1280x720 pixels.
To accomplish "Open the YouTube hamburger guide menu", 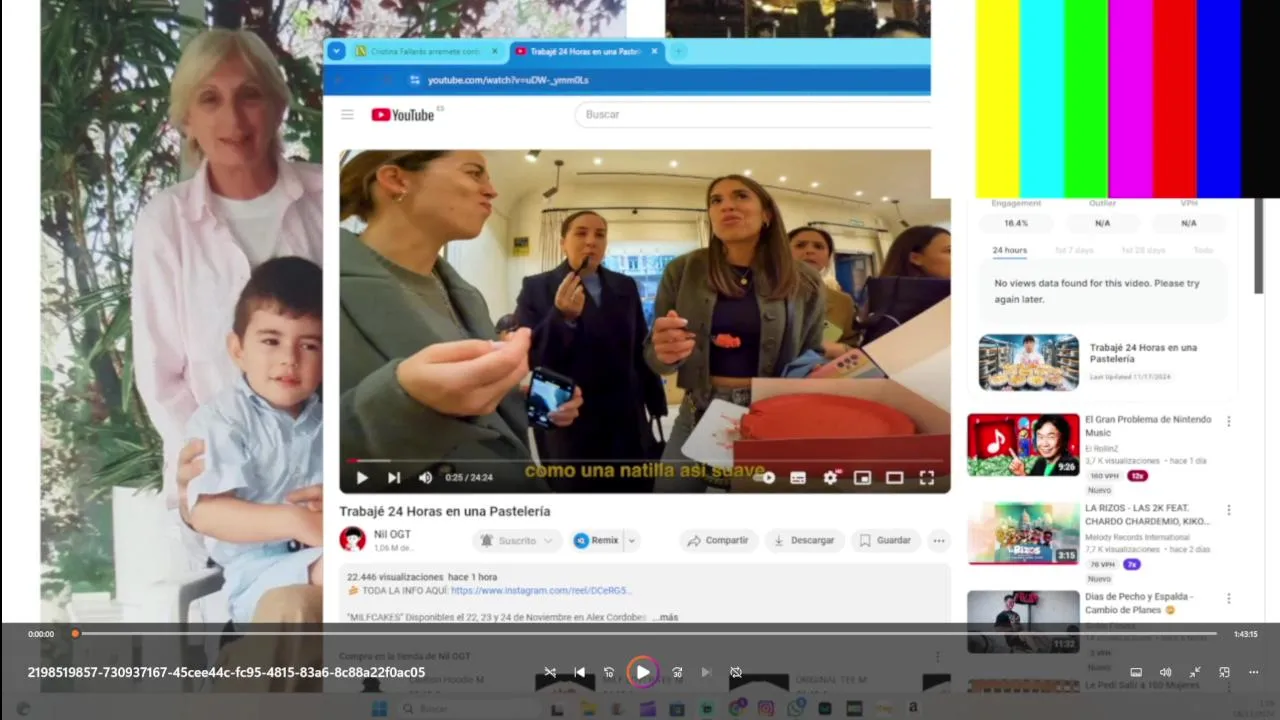I will 347,115.
